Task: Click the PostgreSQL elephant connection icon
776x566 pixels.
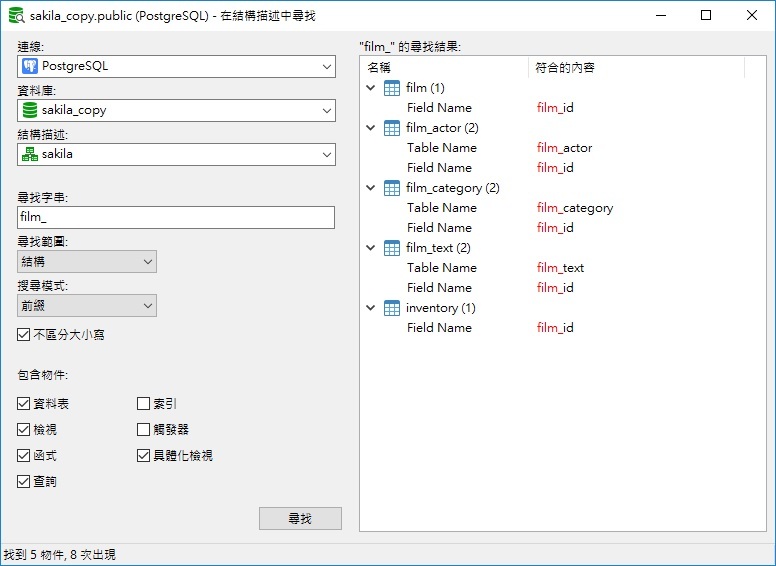Action: pyautogui.click(x=30, y=66)
